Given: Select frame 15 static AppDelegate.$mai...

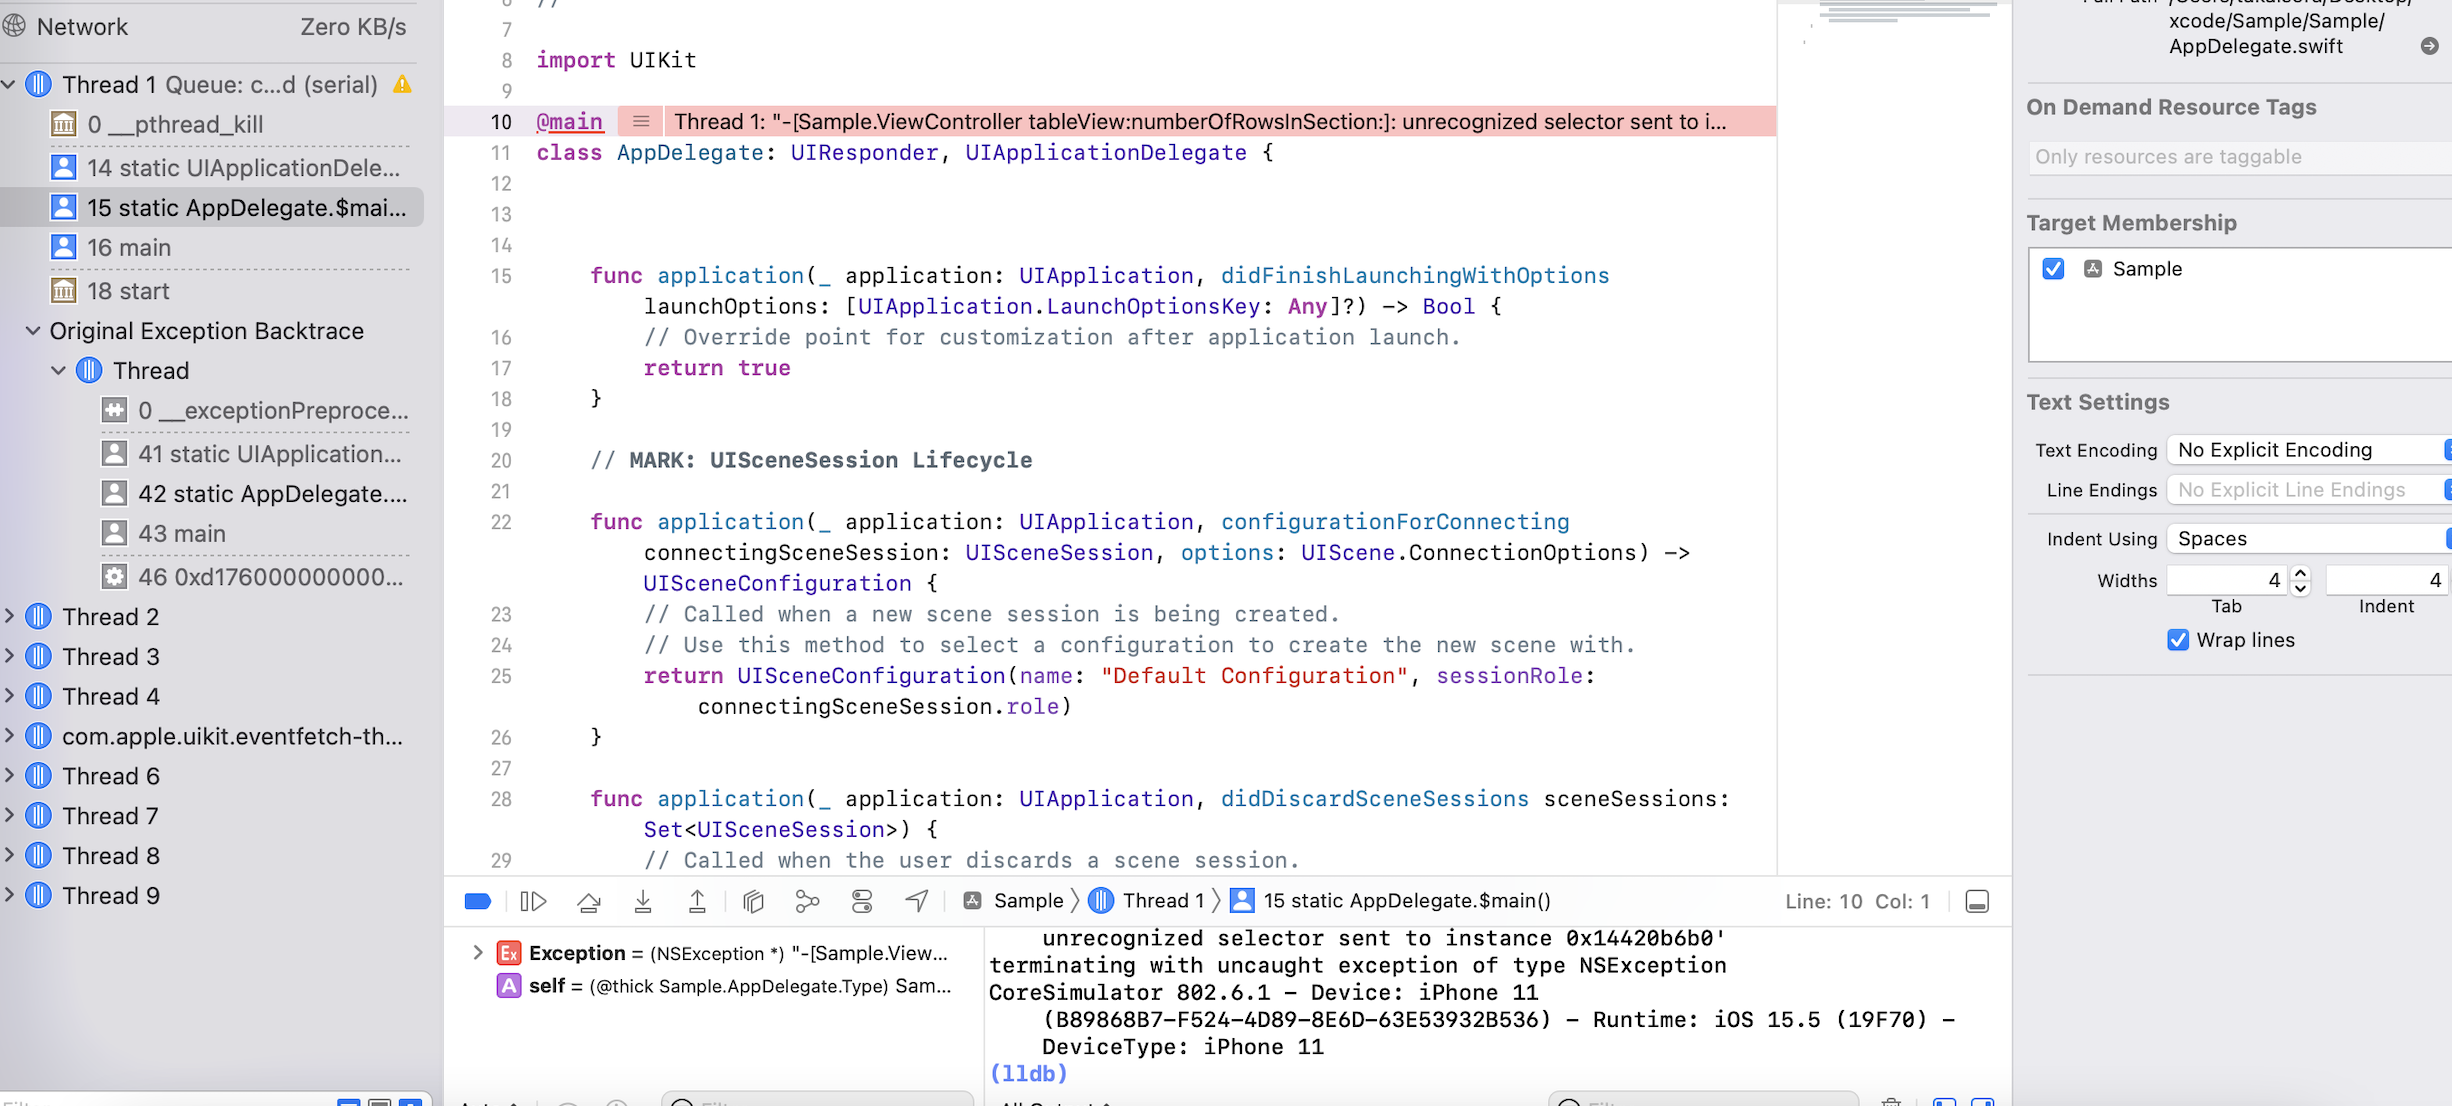Looking at the screenshot, I should 212,208.
